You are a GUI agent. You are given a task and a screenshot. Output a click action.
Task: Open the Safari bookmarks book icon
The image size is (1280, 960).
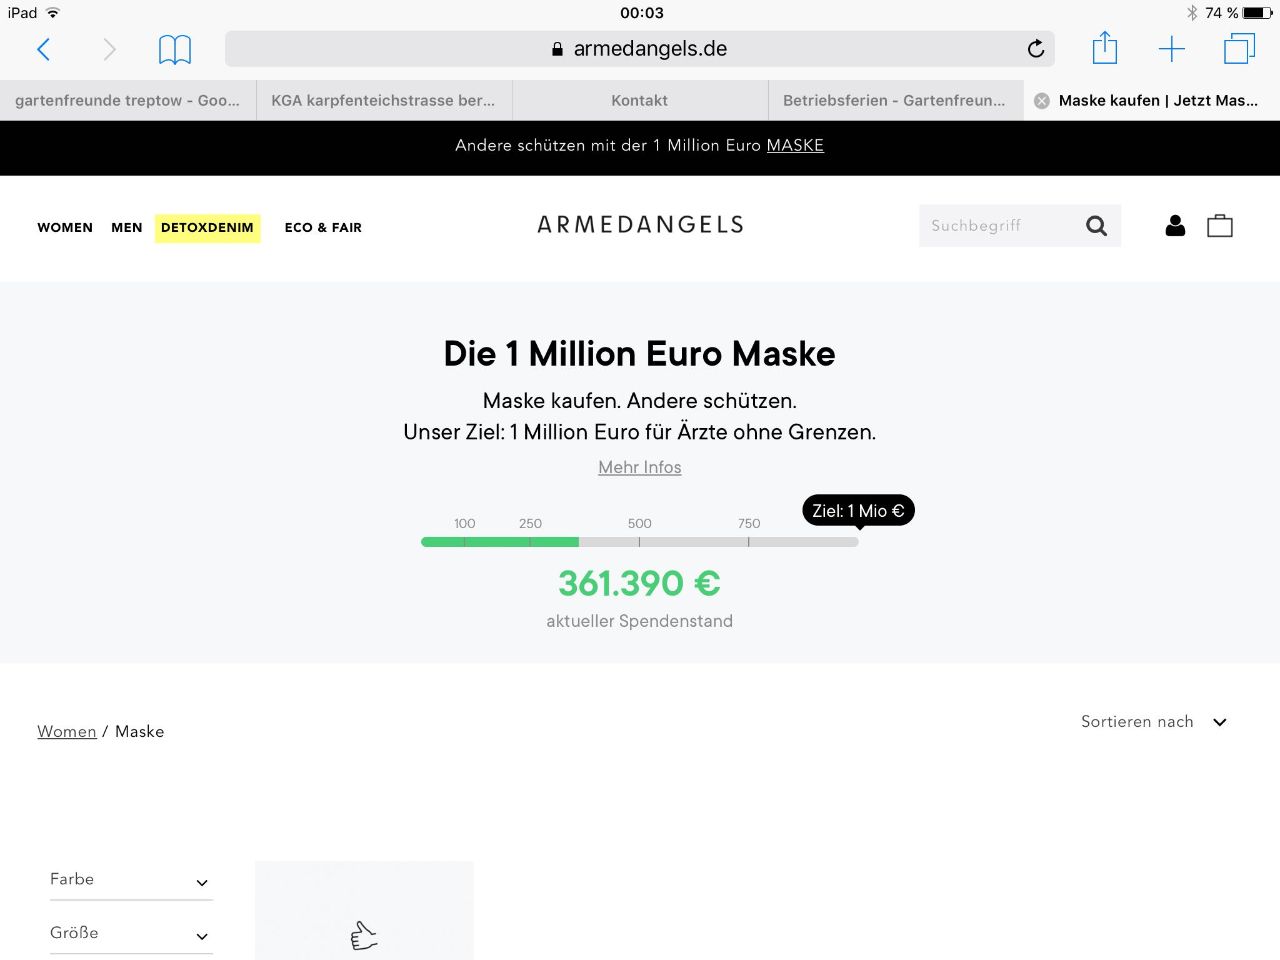pos(175,49)
